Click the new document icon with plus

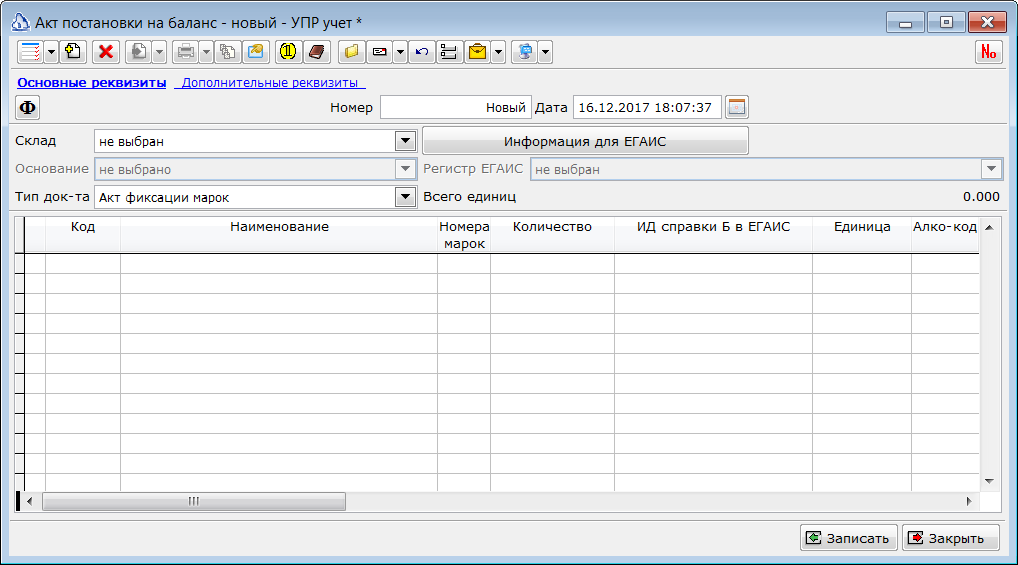[73, 52]
